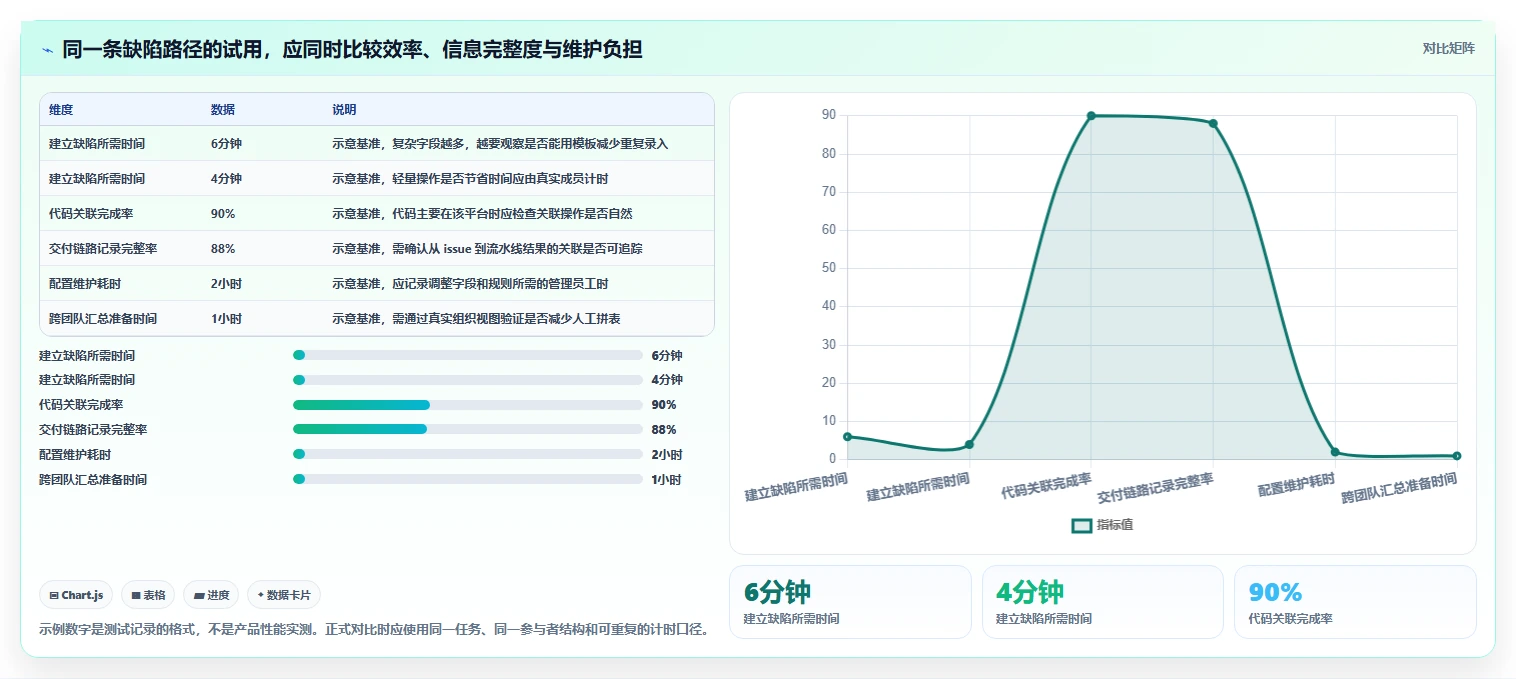Screen dimensions: 1516x679
Task: Click chart data point at 88 for 交付链路记录完整率
Action: pos(1213,124)
